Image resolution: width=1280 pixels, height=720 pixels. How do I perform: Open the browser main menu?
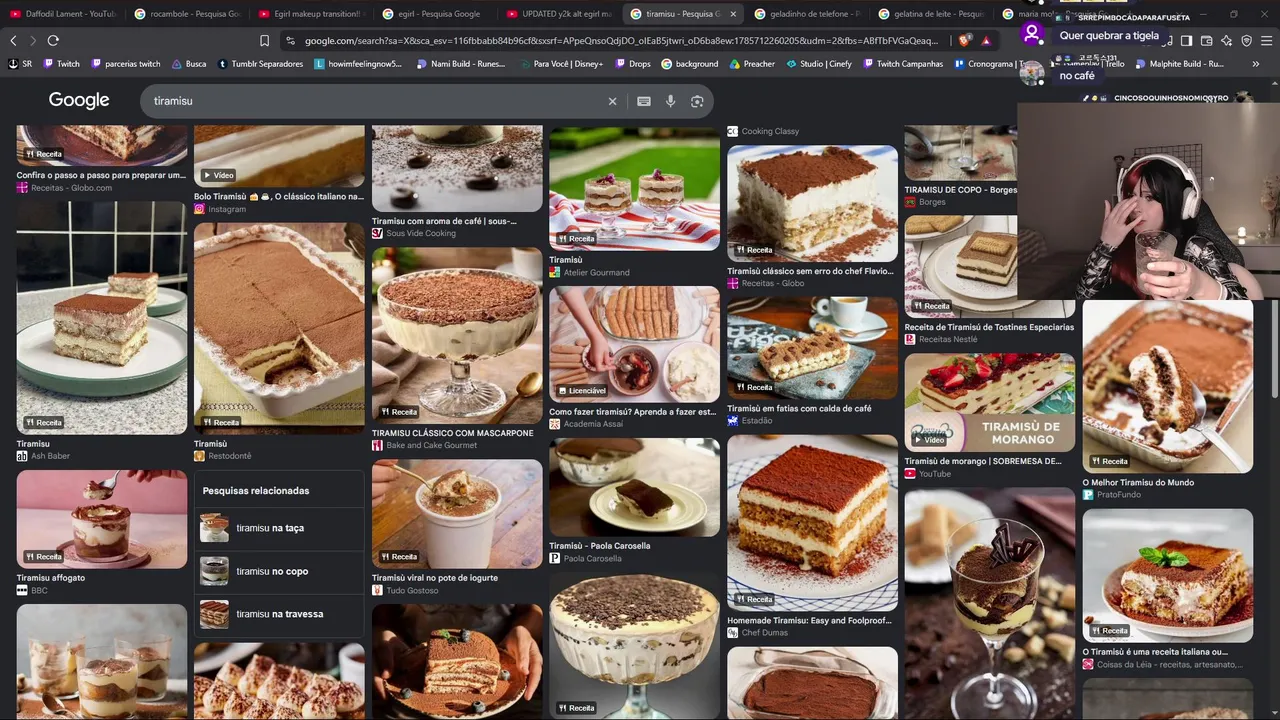pos(1266,41)
